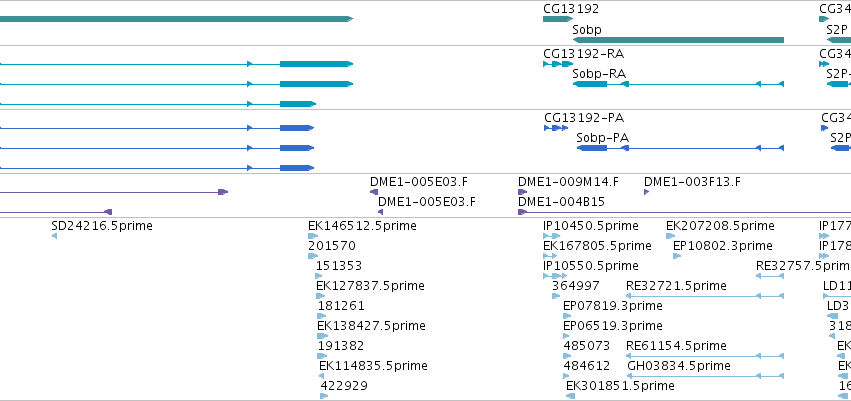Click the CG13192-PA coding sequence label
This screenshot has height=401, width=851.
click(583, 118)
